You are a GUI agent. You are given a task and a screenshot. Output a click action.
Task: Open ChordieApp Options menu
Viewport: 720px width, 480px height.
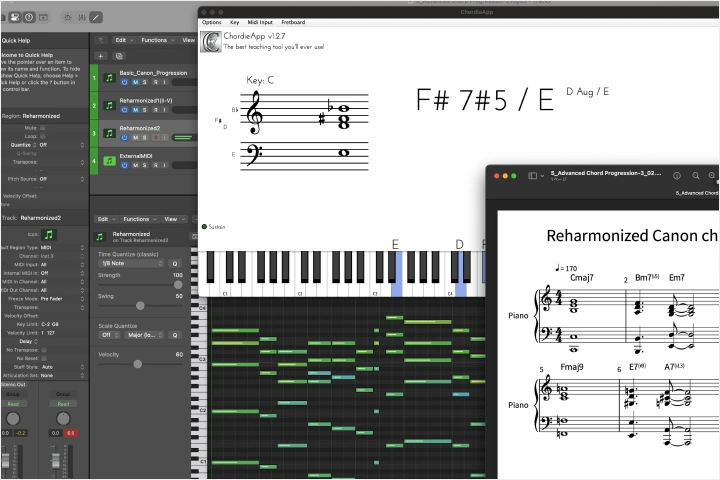click(x=211, y=22)
